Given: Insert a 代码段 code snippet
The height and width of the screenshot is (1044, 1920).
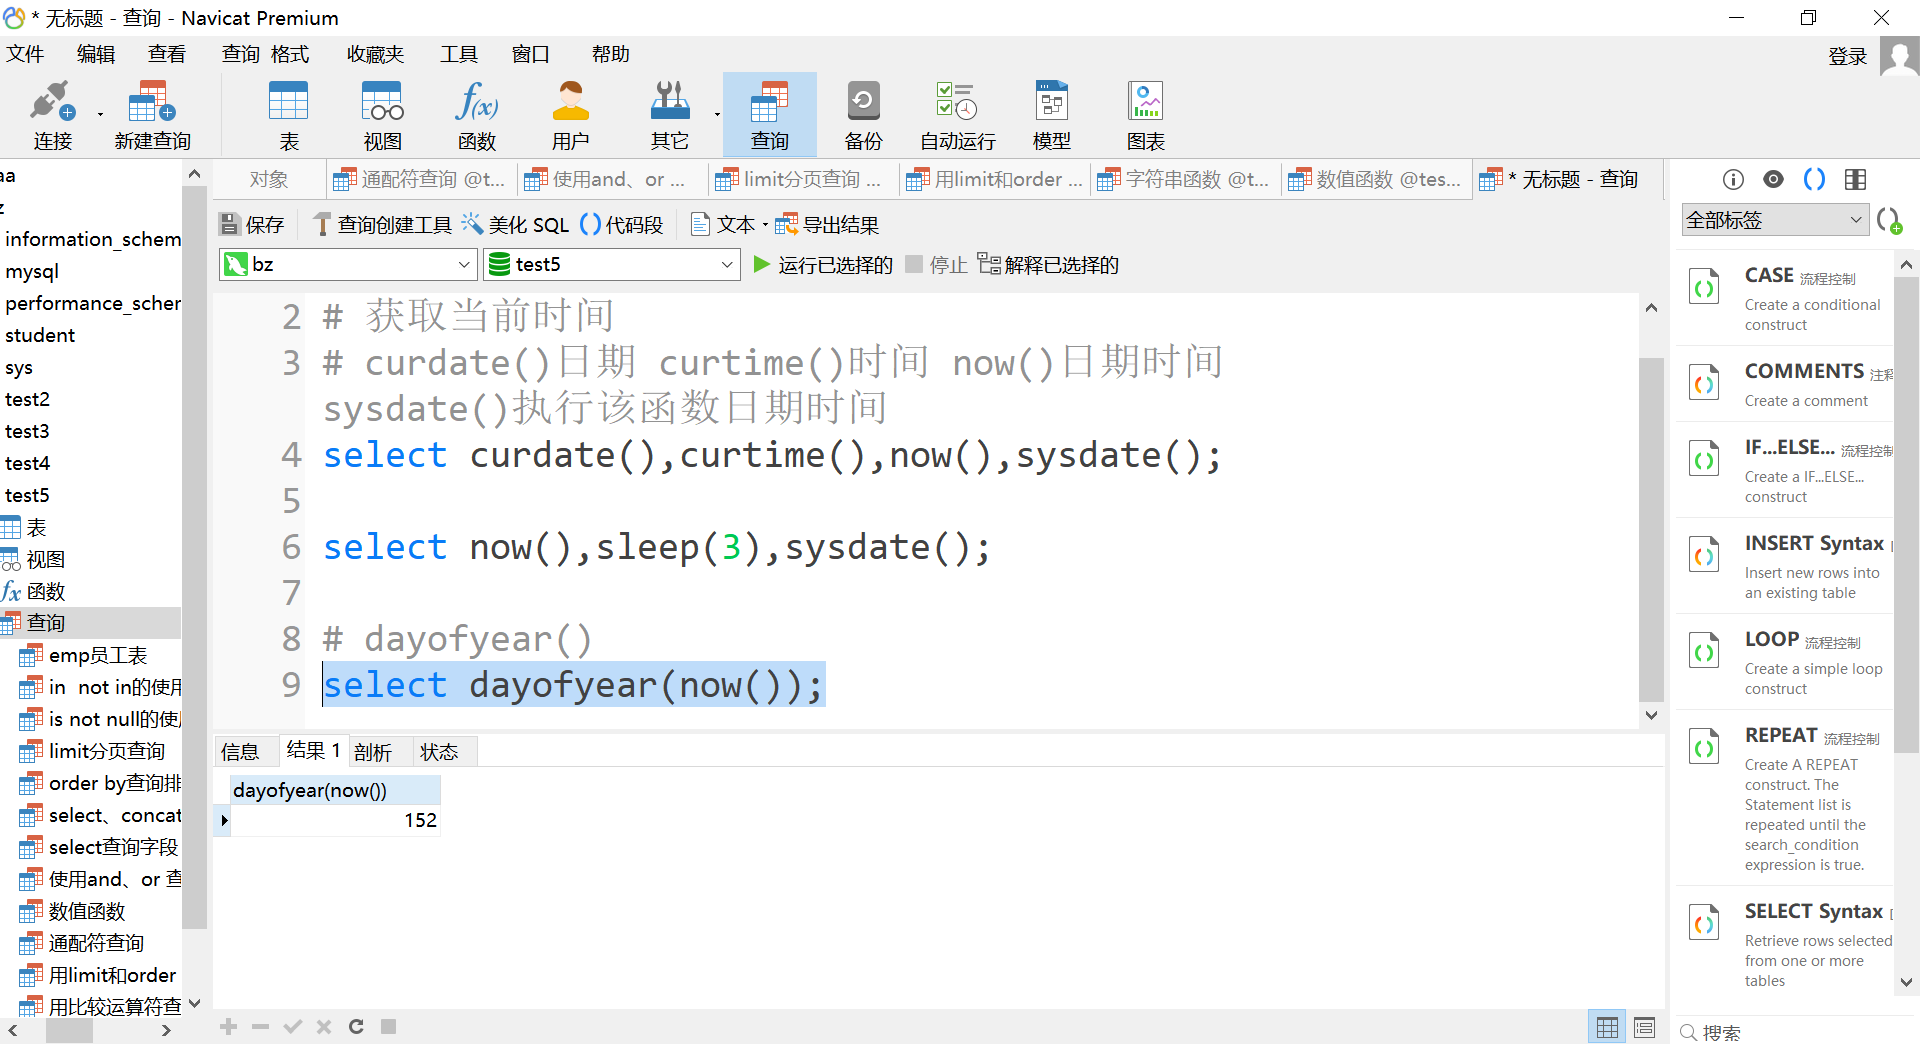Looking at the screenshot, I should pyautogui.click(x=622, y=225).
